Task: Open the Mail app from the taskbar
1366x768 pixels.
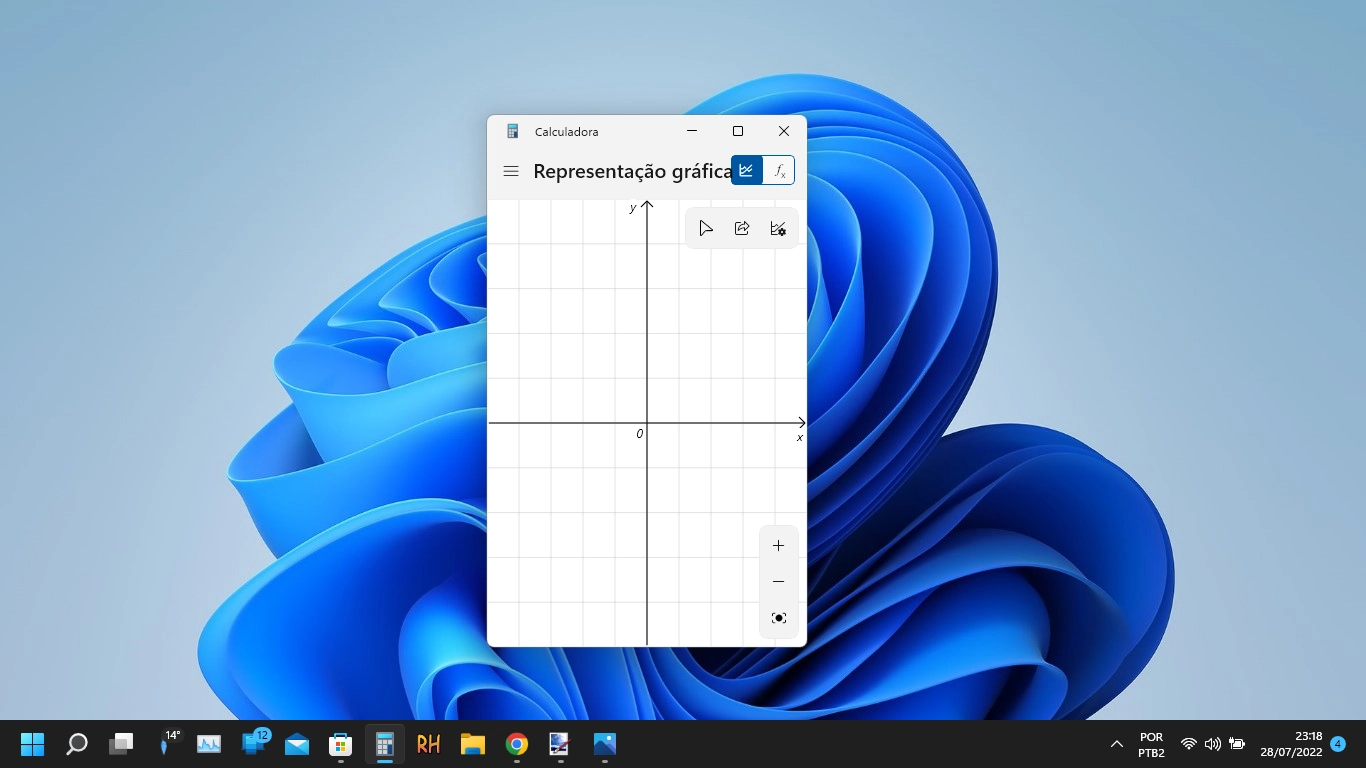Action: [297, 744]
